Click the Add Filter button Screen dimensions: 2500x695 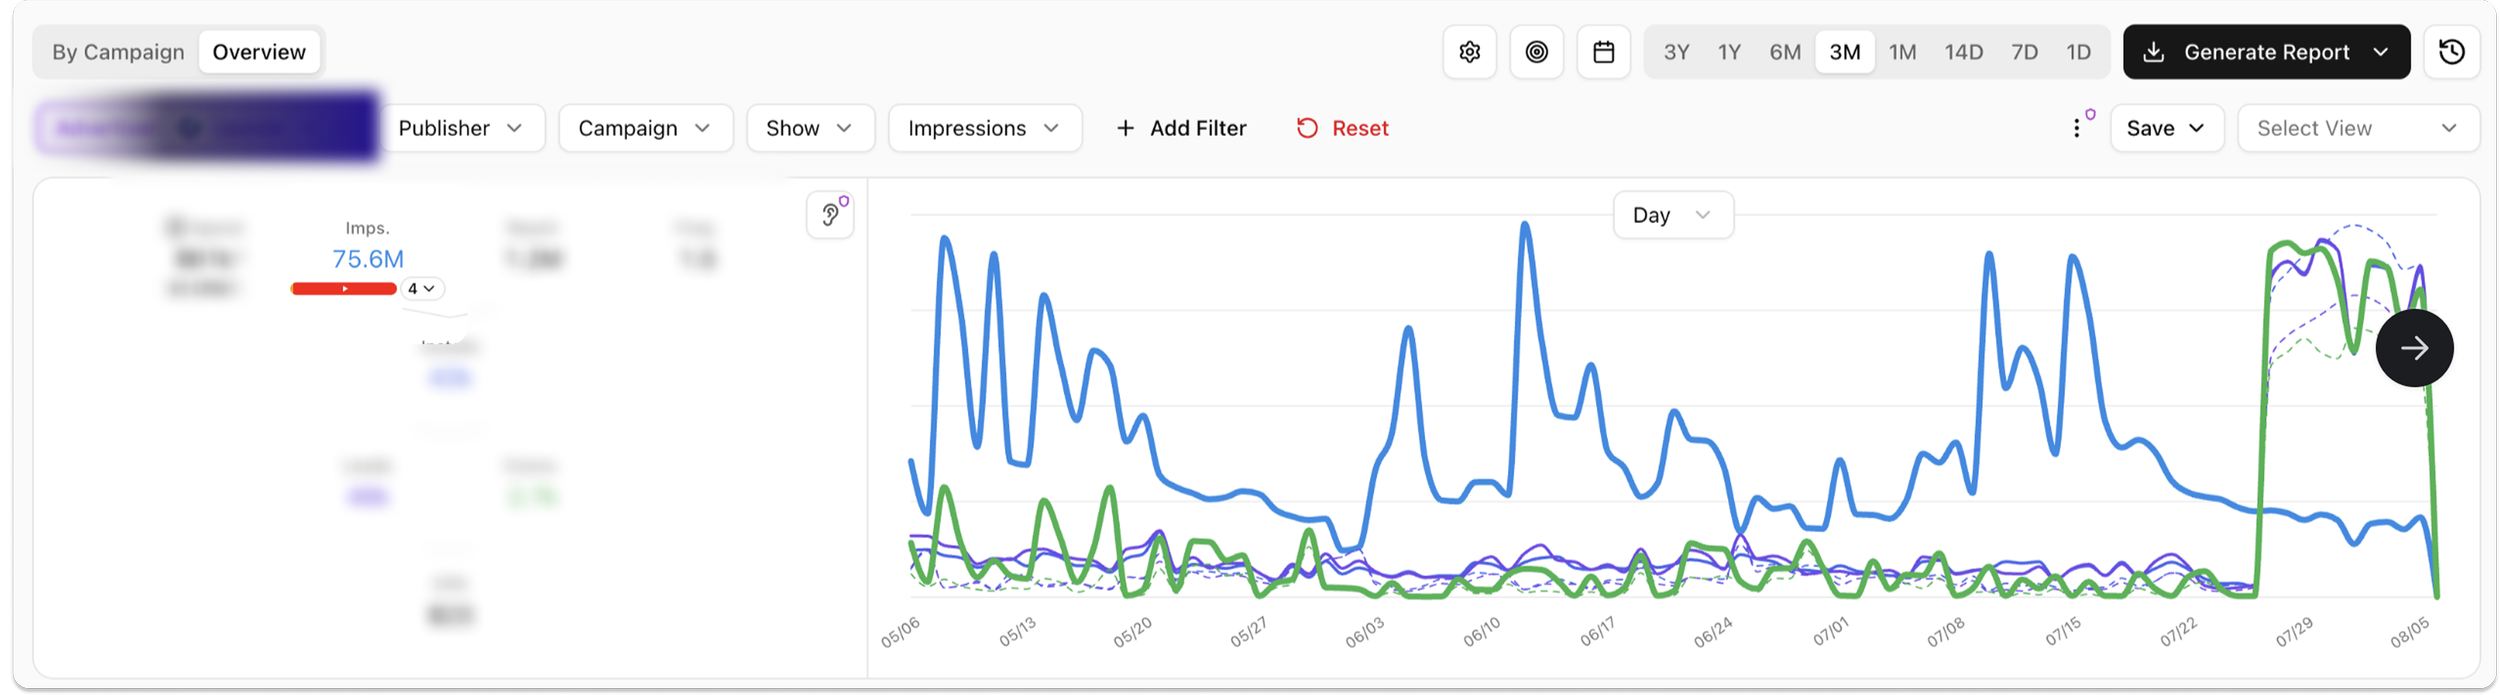1181,128
